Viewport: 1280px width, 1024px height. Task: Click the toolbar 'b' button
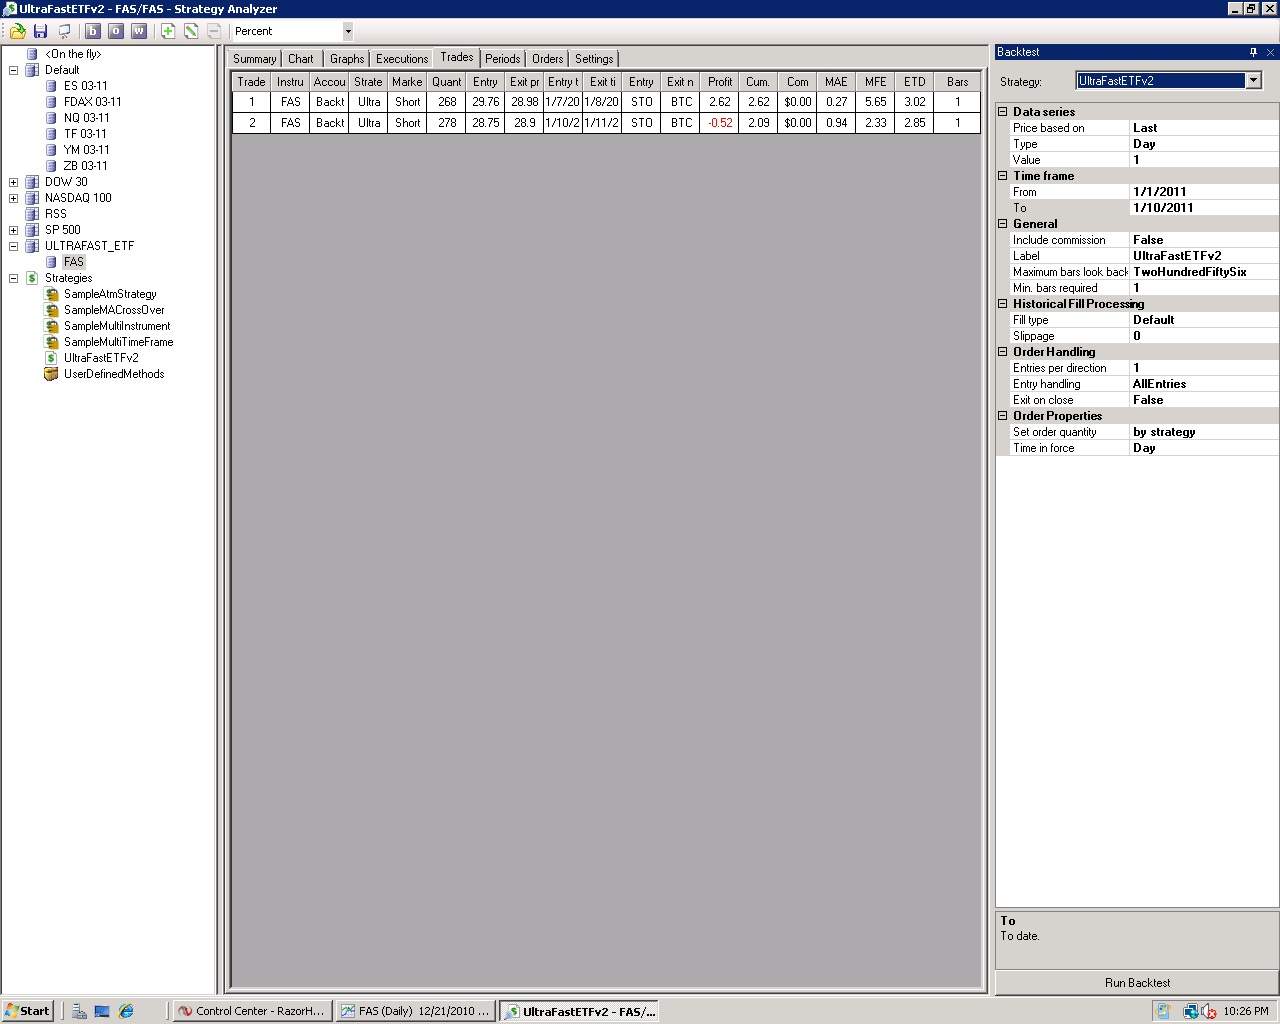point(93,31)
